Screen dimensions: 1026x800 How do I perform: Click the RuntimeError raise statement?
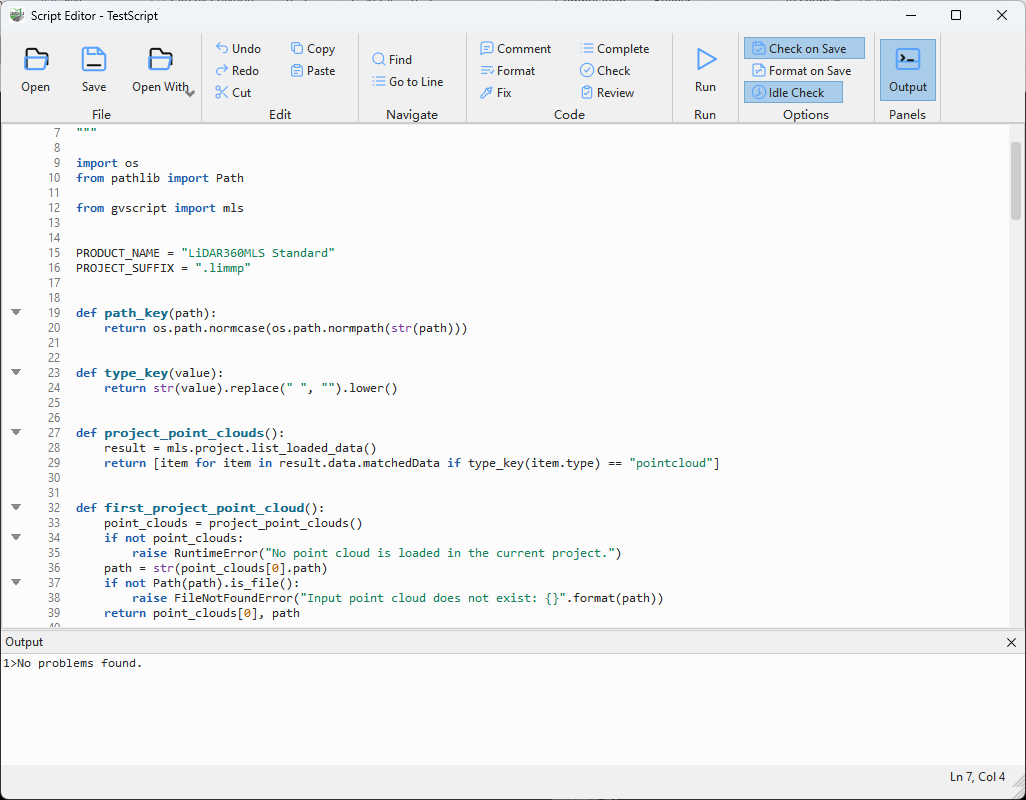click(x=376, y=553)
